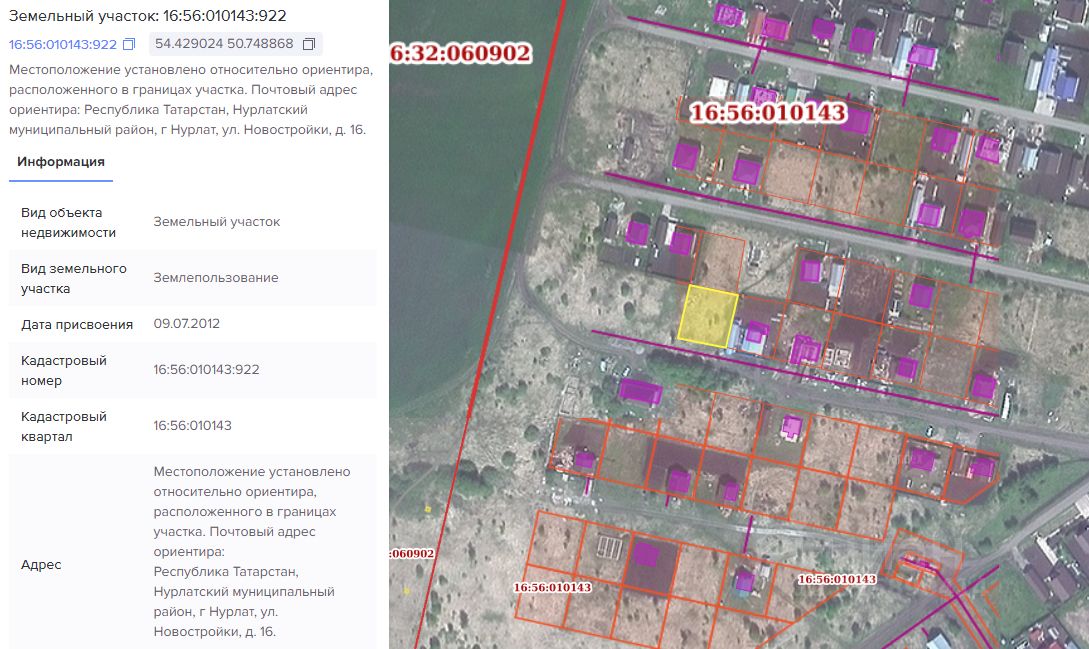Click the bottom-left 16:56:010143 map label
The image size is (1089, 649).
tap(552, 587)
